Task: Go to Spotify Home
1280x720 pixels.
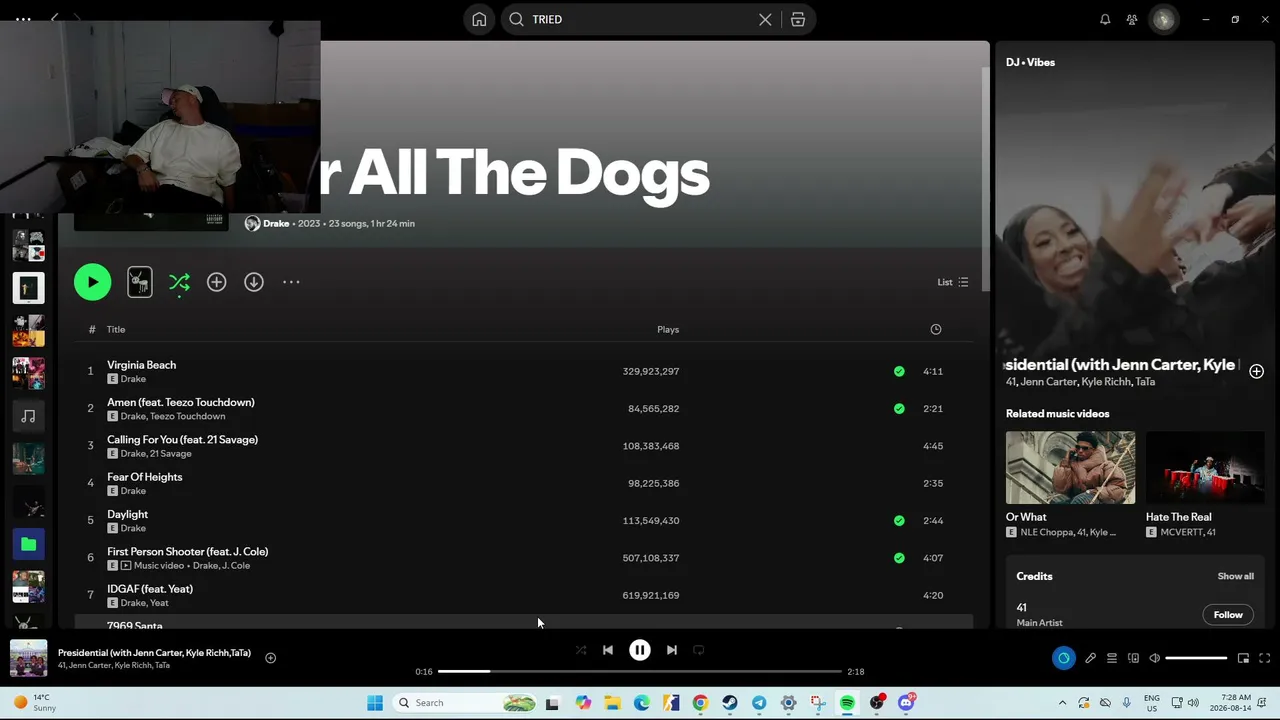Action: [x=480, y=19]
